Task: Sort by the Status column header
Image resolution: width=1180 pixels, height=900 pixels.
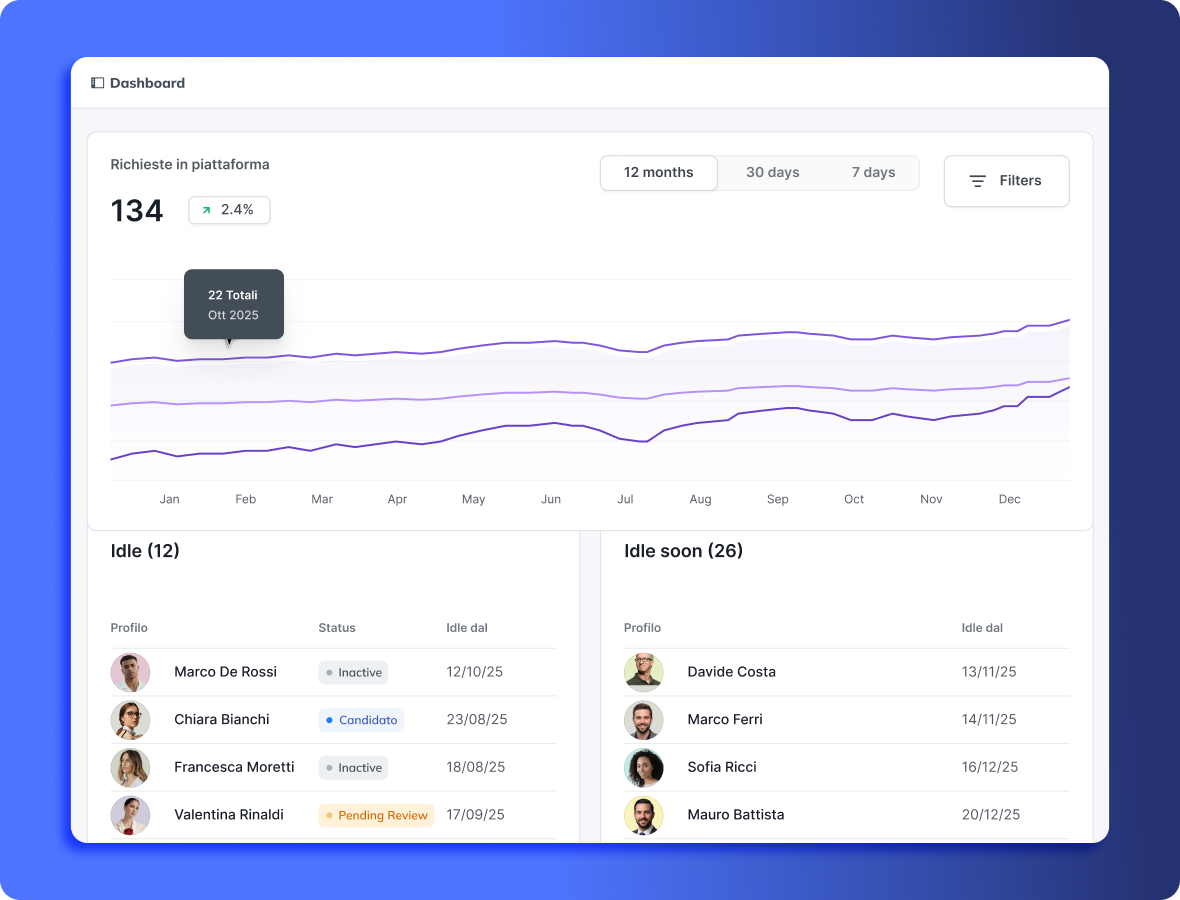Action: coord(337,628)
